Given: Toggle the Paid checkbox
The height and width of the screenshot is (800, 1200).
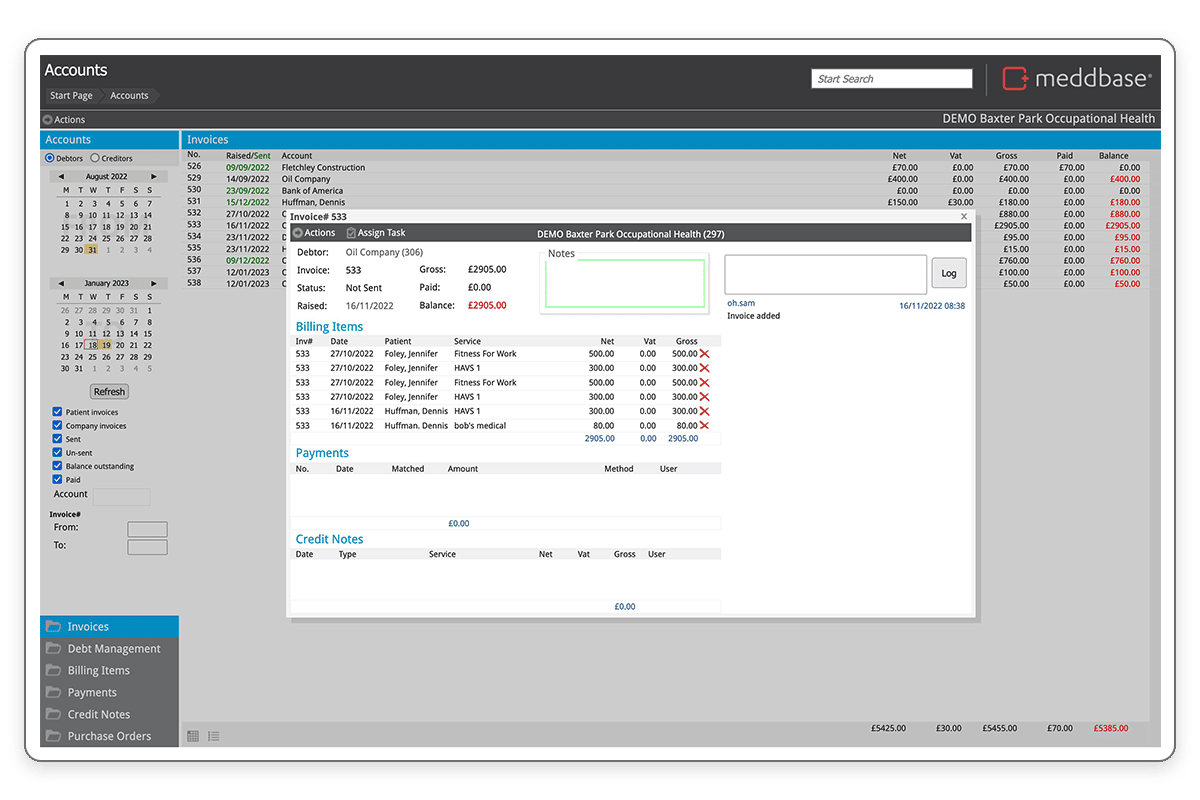Looking at the screenshot, I should 57,480.
